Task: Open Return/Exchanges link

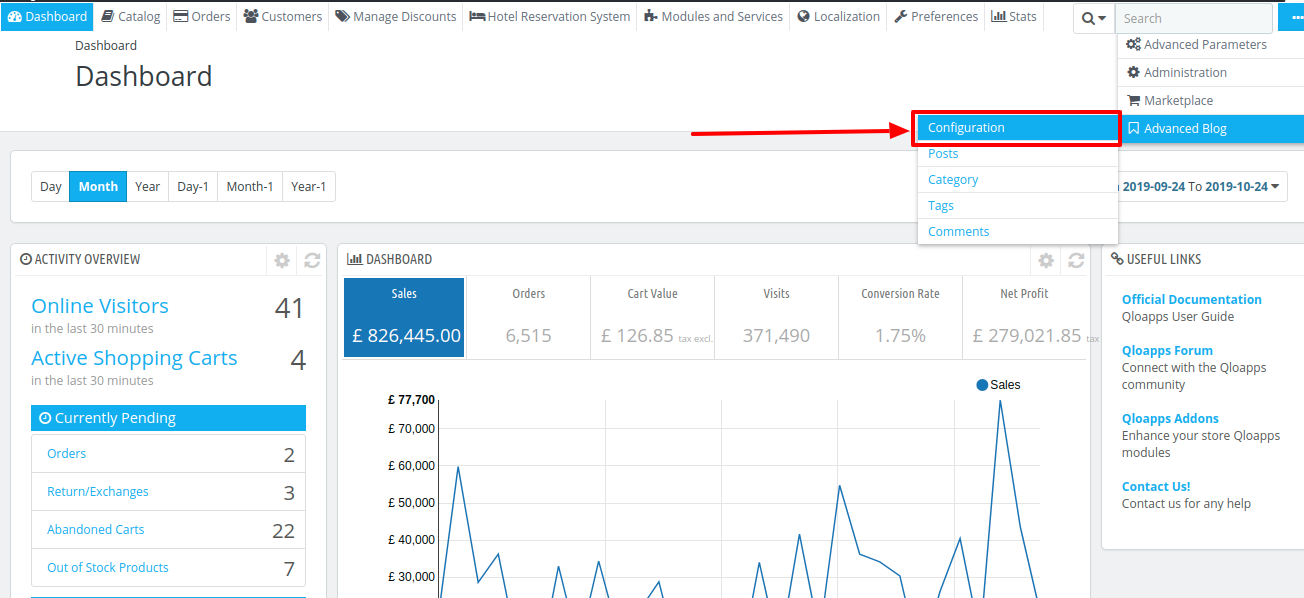Action: pos(98,492)
